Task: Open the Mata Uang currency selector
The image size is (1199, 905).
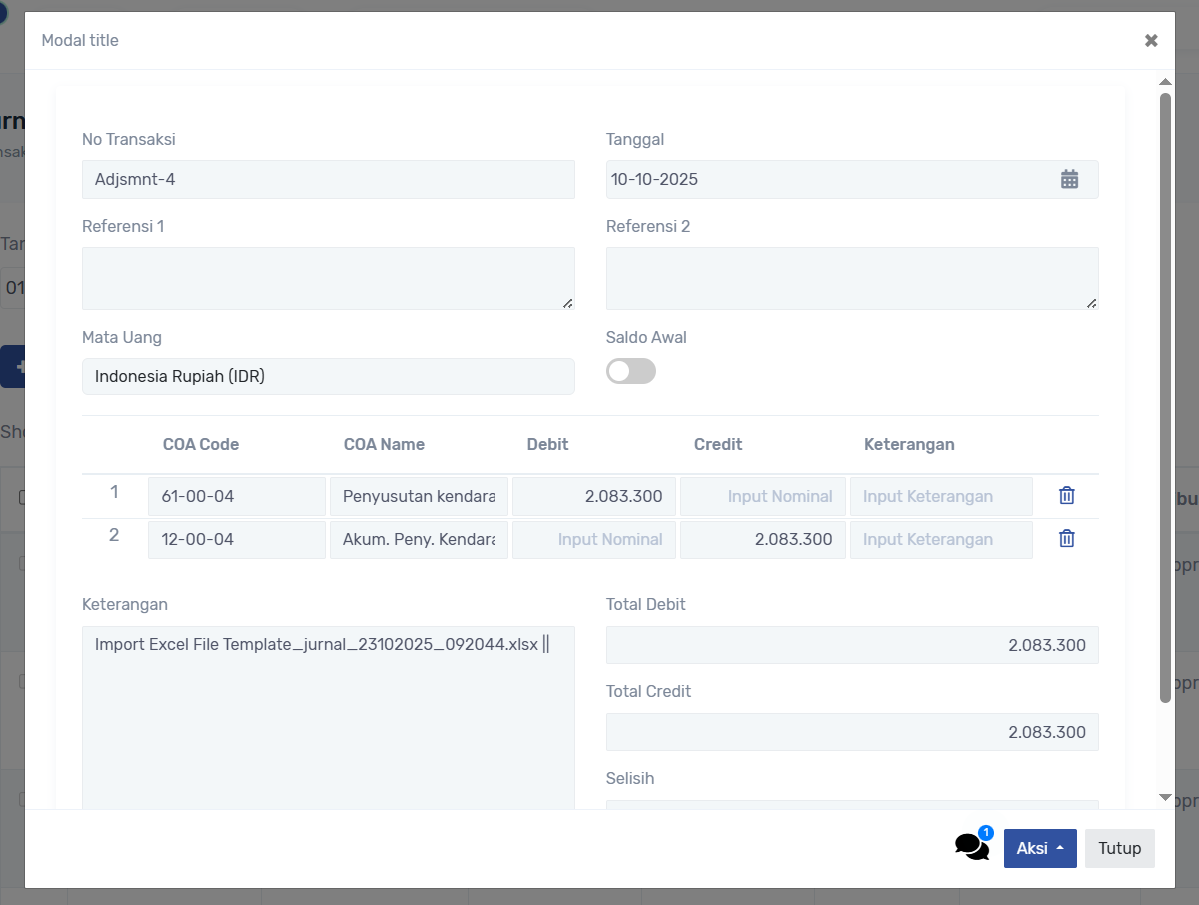Action: point(328,377)
